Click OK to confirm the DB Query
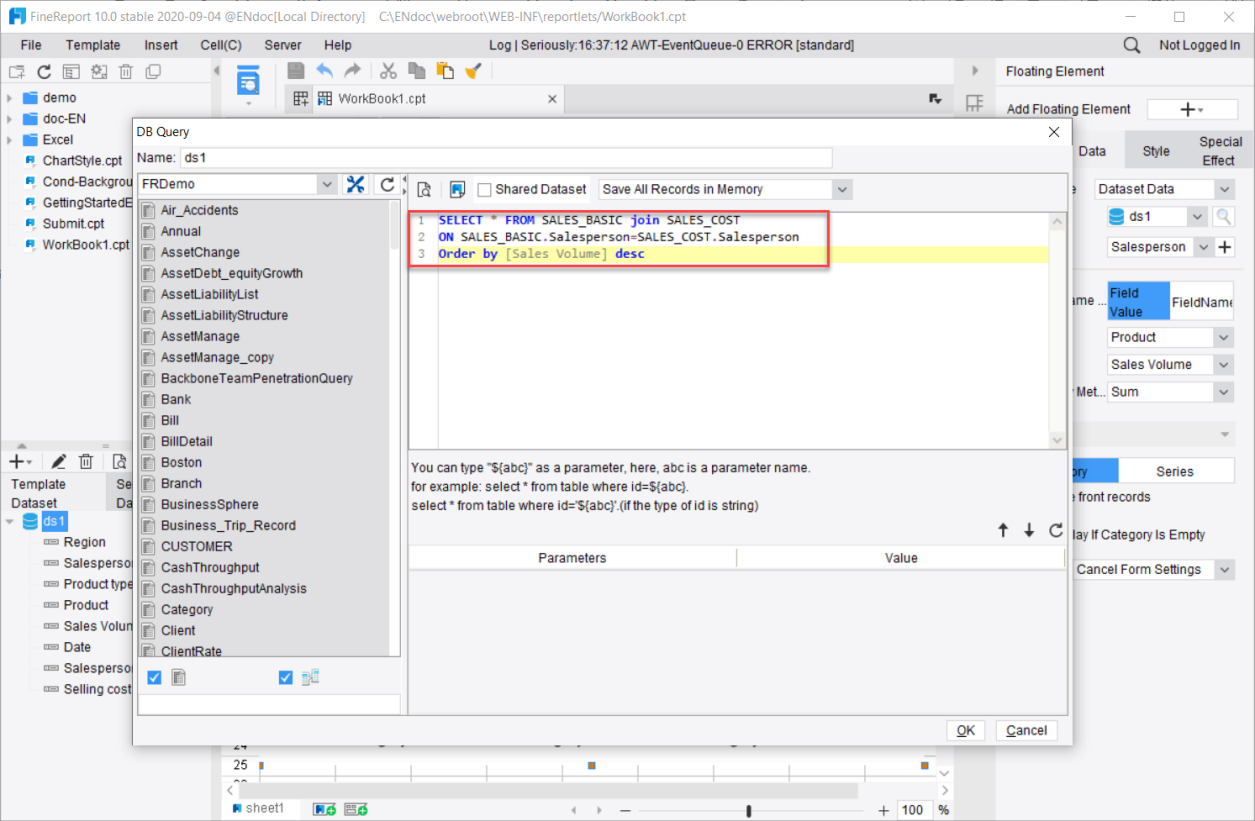This screenshot has width=1255, height=821. click(x=965, y=730)
